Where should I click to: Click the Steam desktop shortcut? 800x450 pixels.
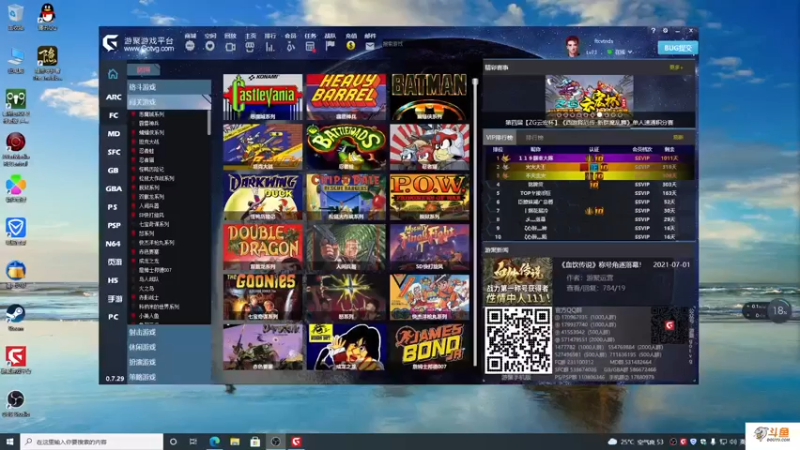click(16, 315)
